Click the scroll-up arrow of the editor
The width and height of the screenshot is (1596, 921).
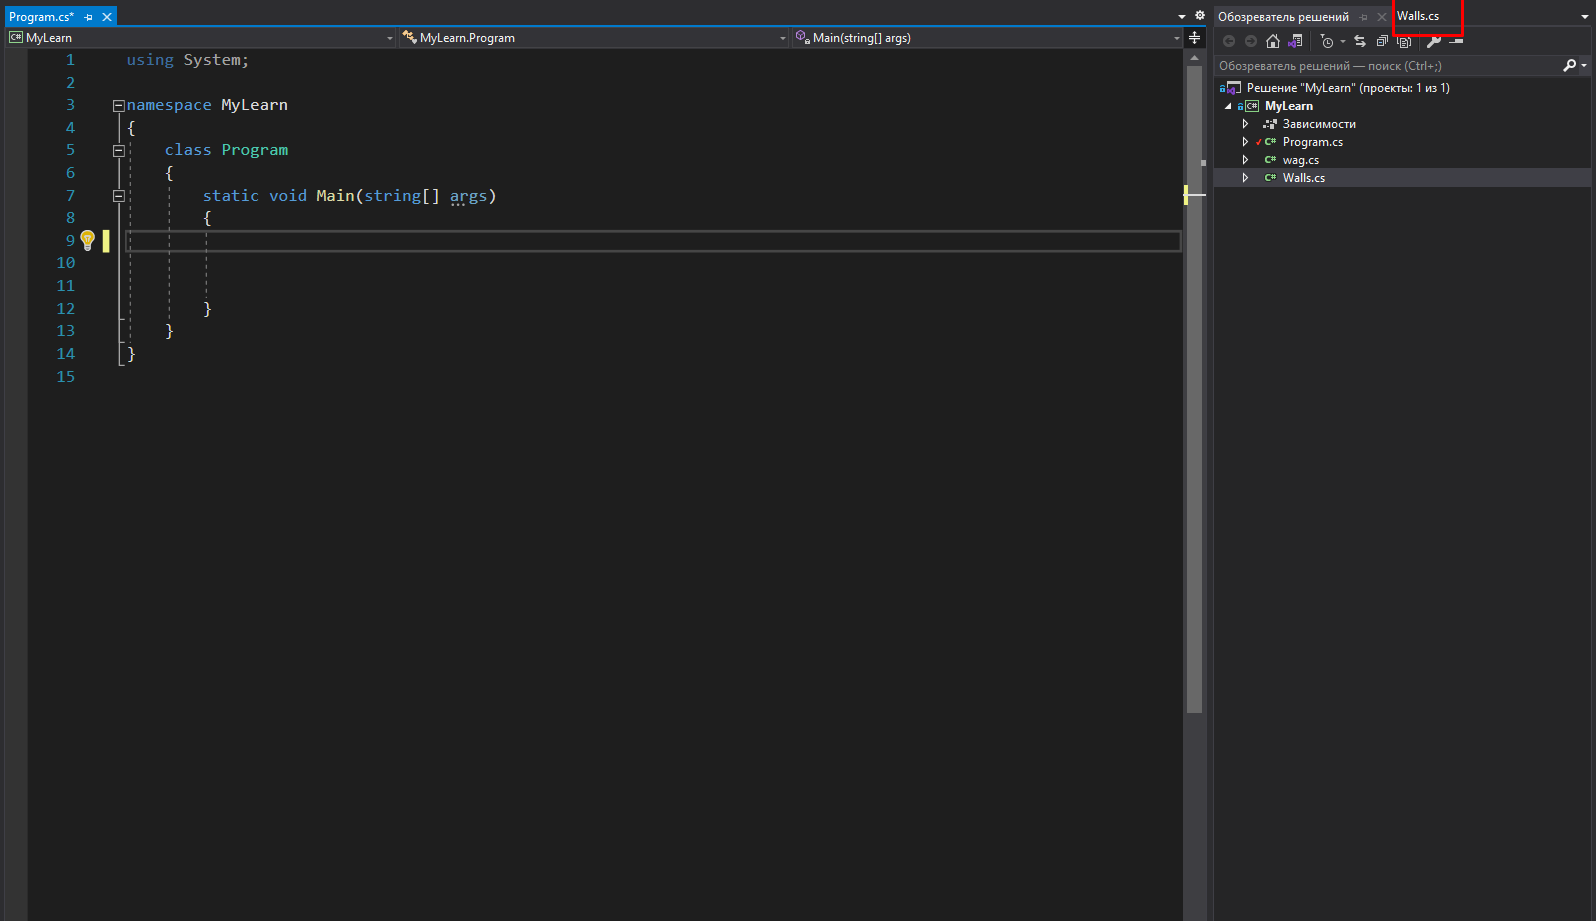[1194, 58]
